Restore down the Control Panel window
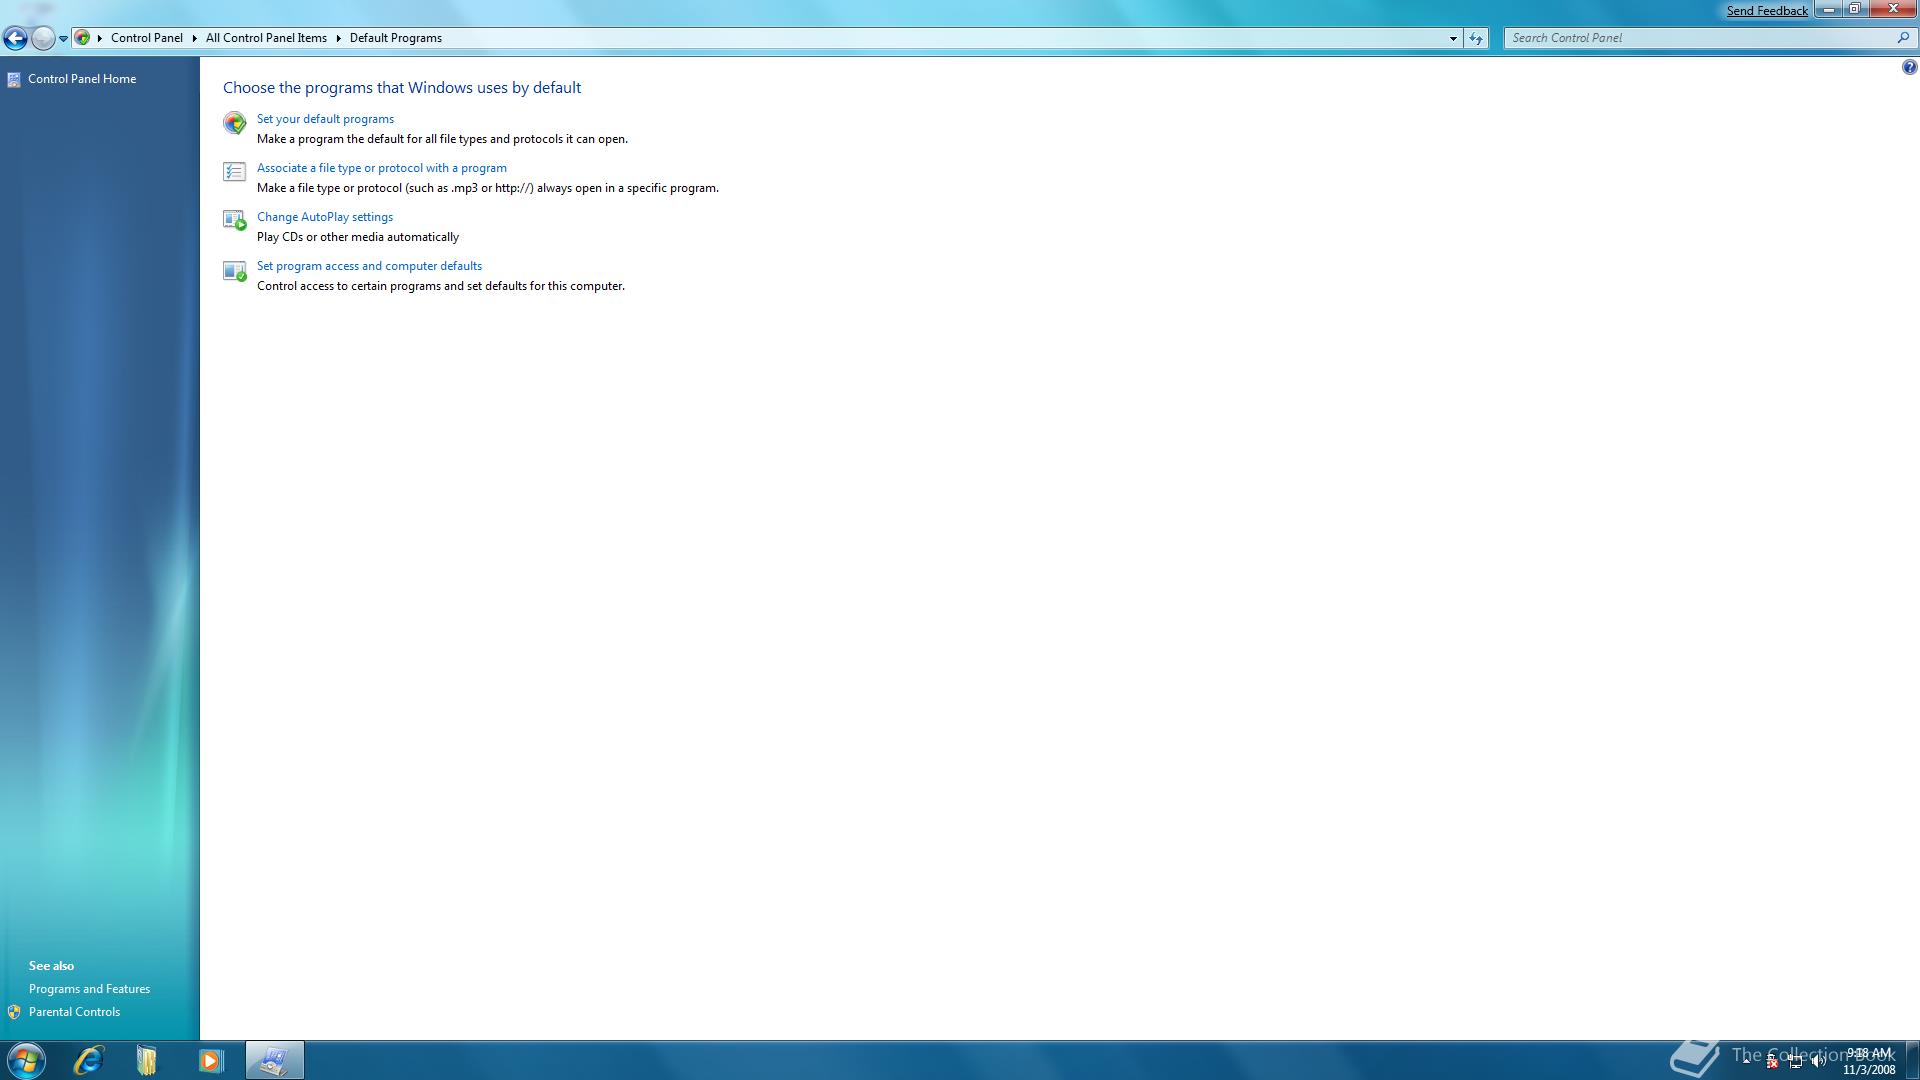This screenshot has width=1920, height=1080. (1854, 9)
